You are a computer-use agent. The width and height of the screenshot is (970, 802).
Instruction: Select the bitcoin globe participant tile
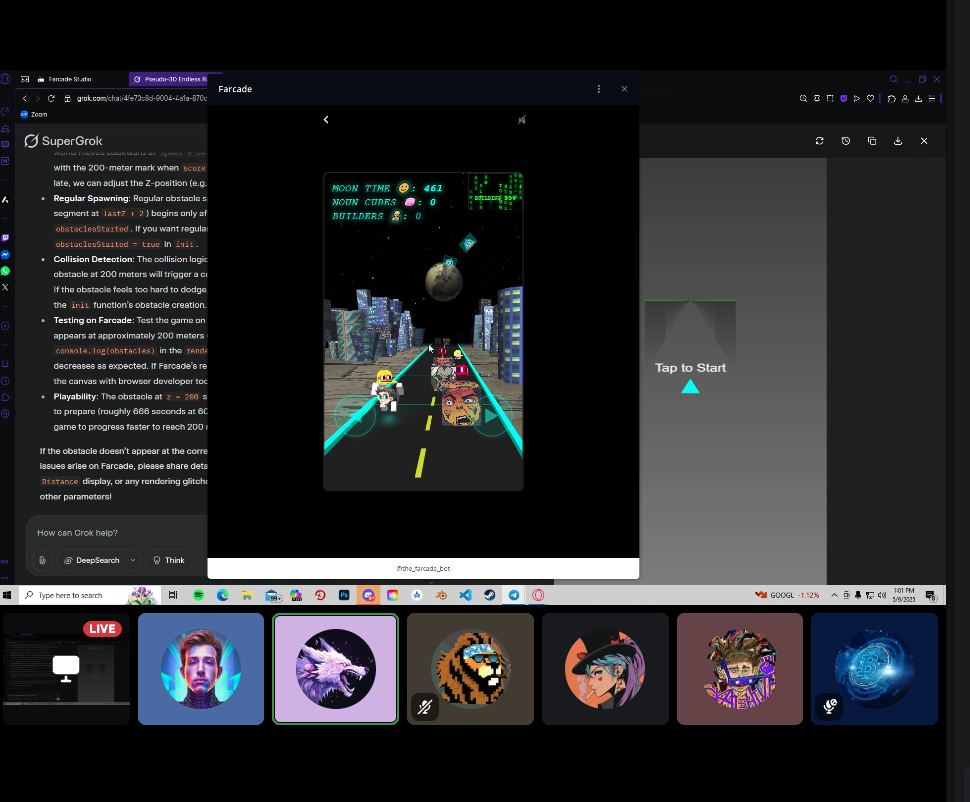tap(875, 669)
